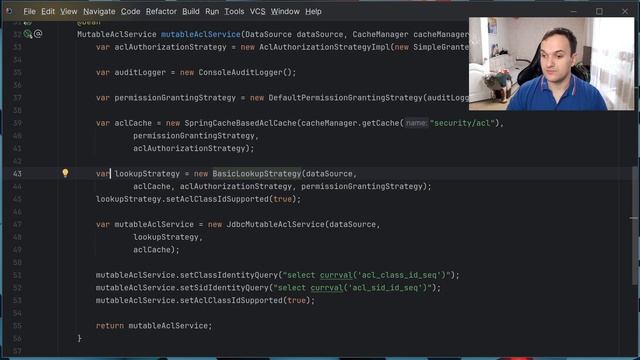Screen dimensions: 640x360
Task: Open the Help menu
Action: click(x=313, y=11)
